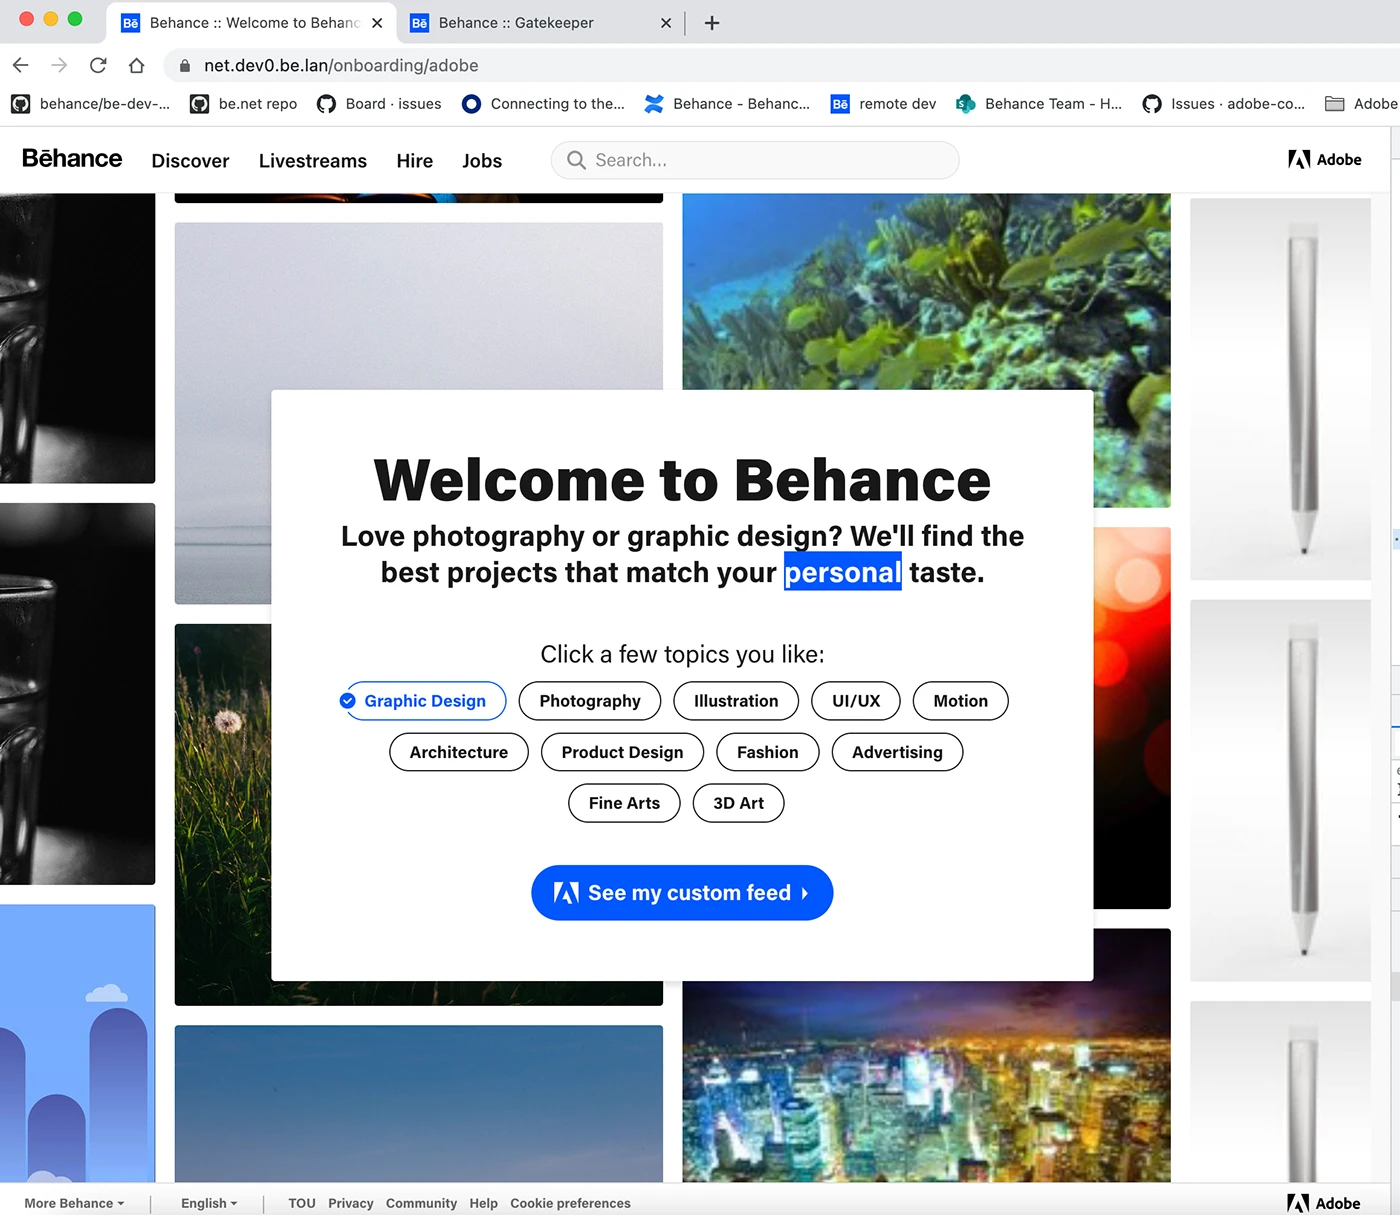Deselect the Graphic Design topic
The width and height of the screenshot is (1400, 1215).
423,701
